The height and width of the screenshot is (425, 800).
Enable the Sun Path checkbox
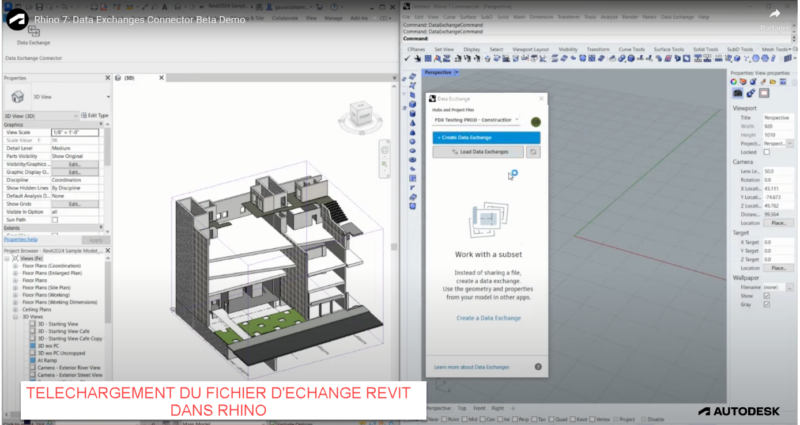(55, 219)
